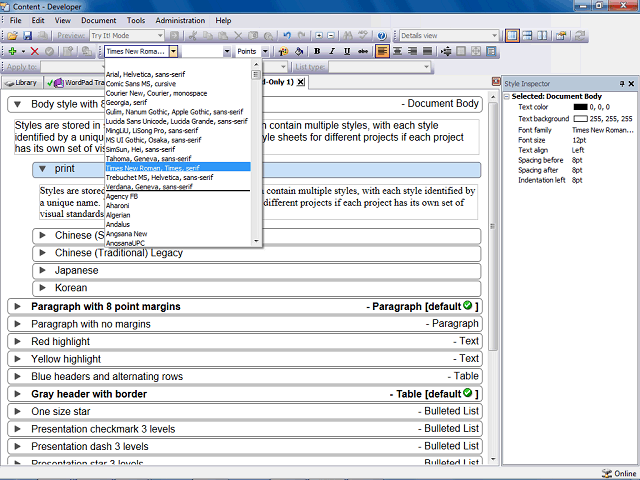Open the Edit menu
Screen dimensions: 640x480
pyautogui.click(x=38, y=20)
